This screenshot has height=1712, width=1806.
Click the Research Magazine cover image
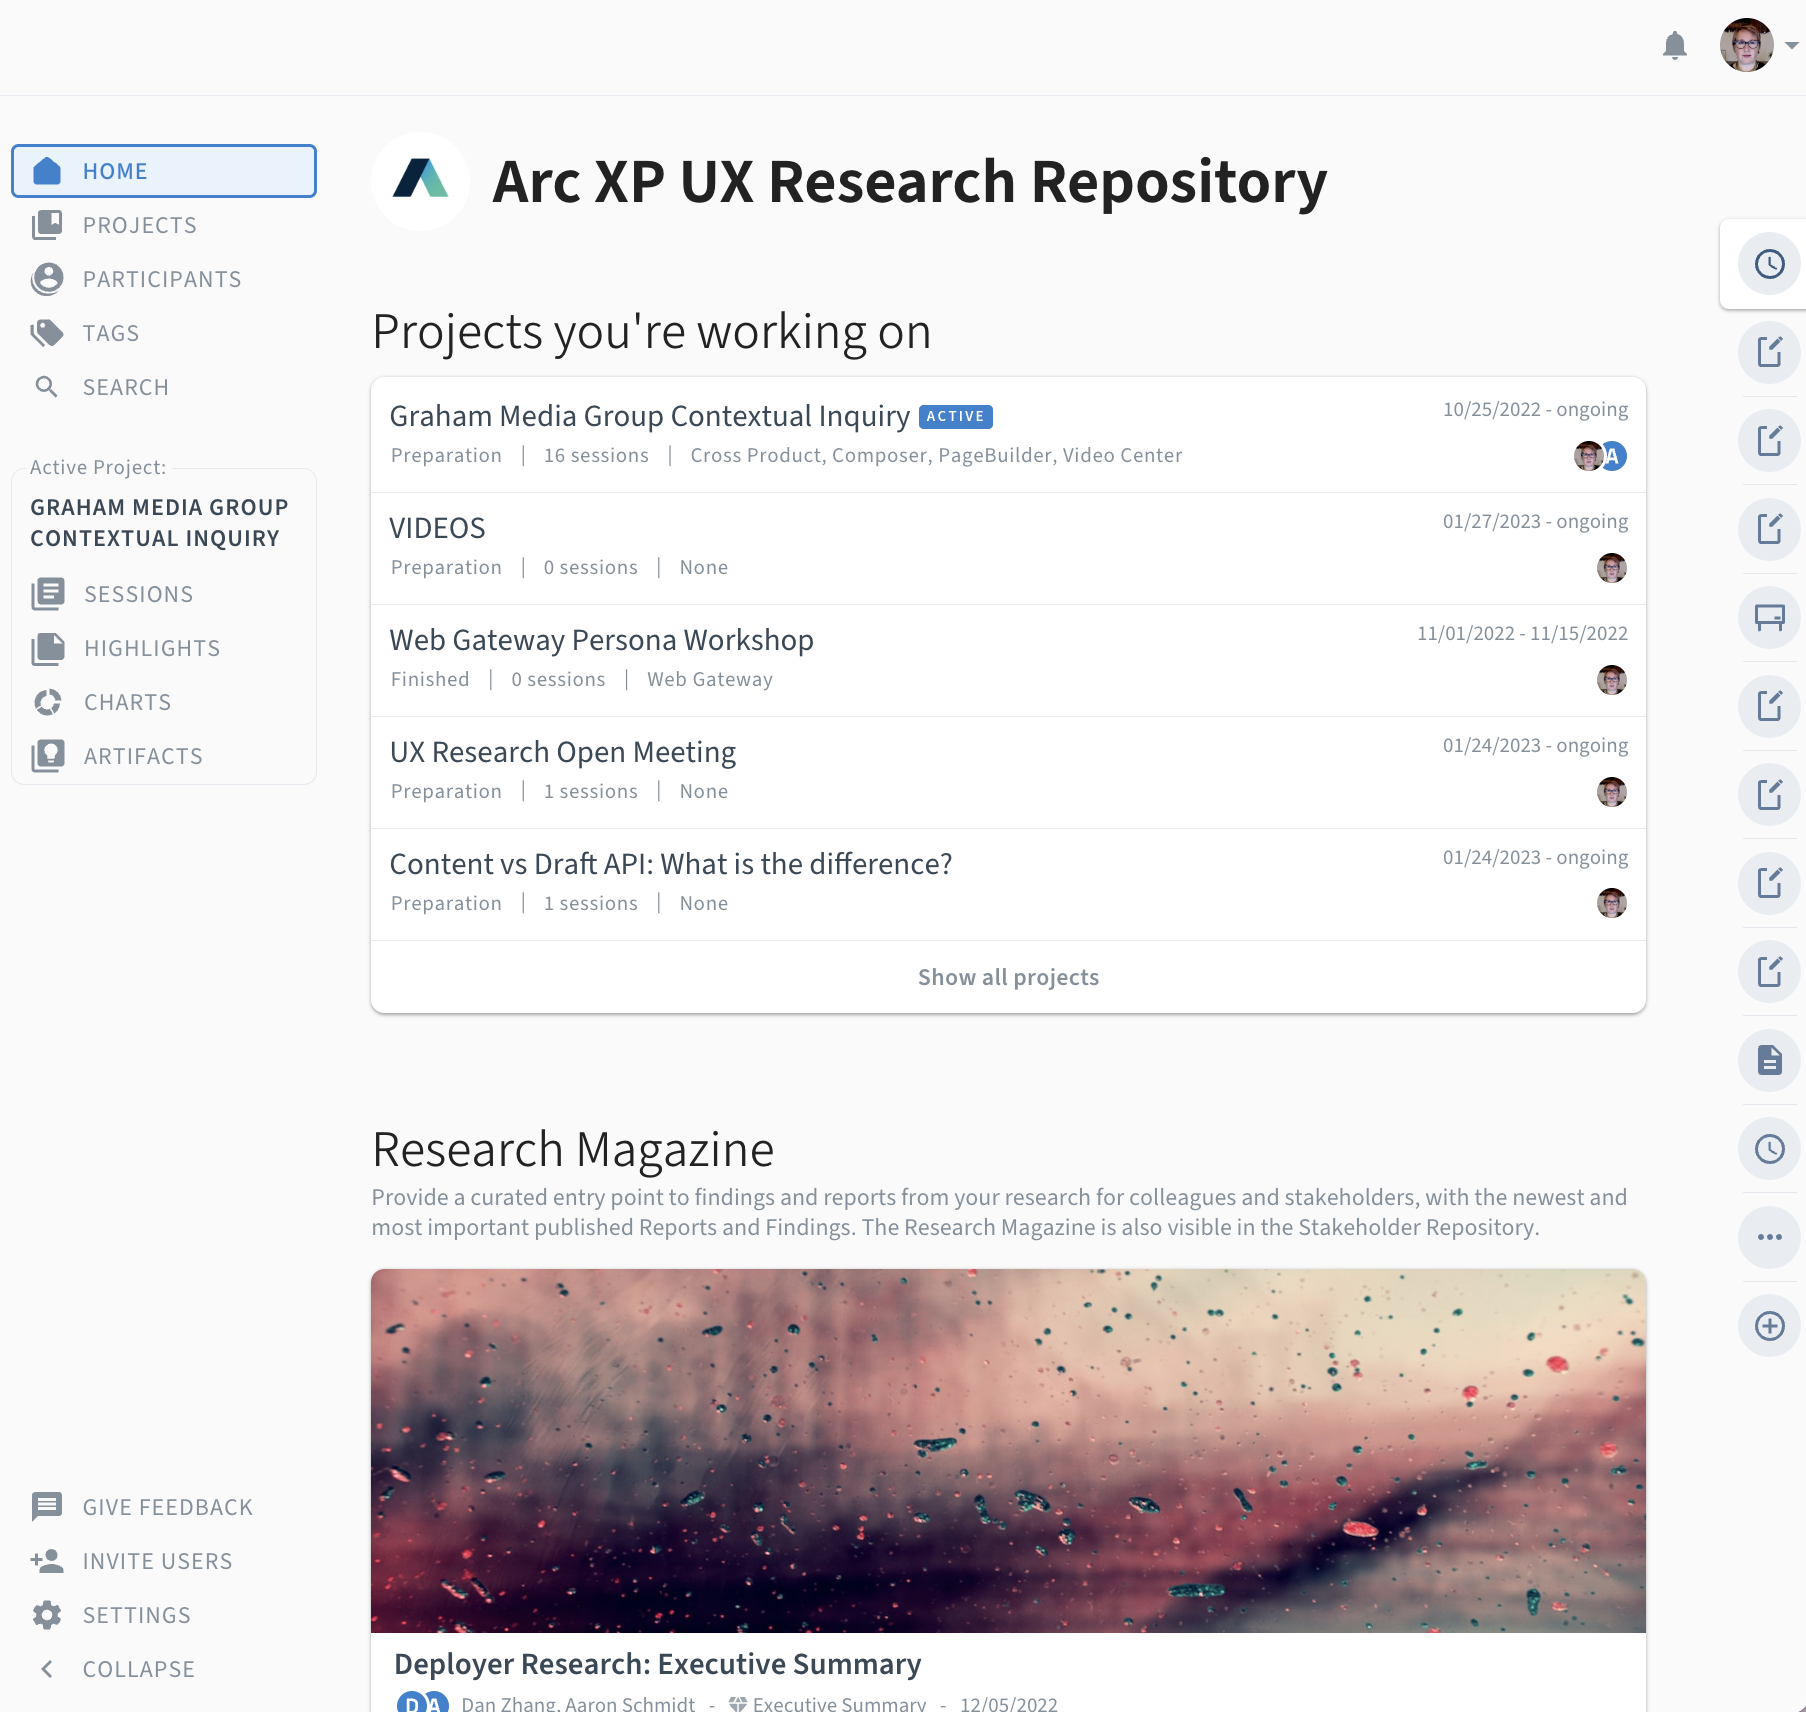(1008, 1451)
